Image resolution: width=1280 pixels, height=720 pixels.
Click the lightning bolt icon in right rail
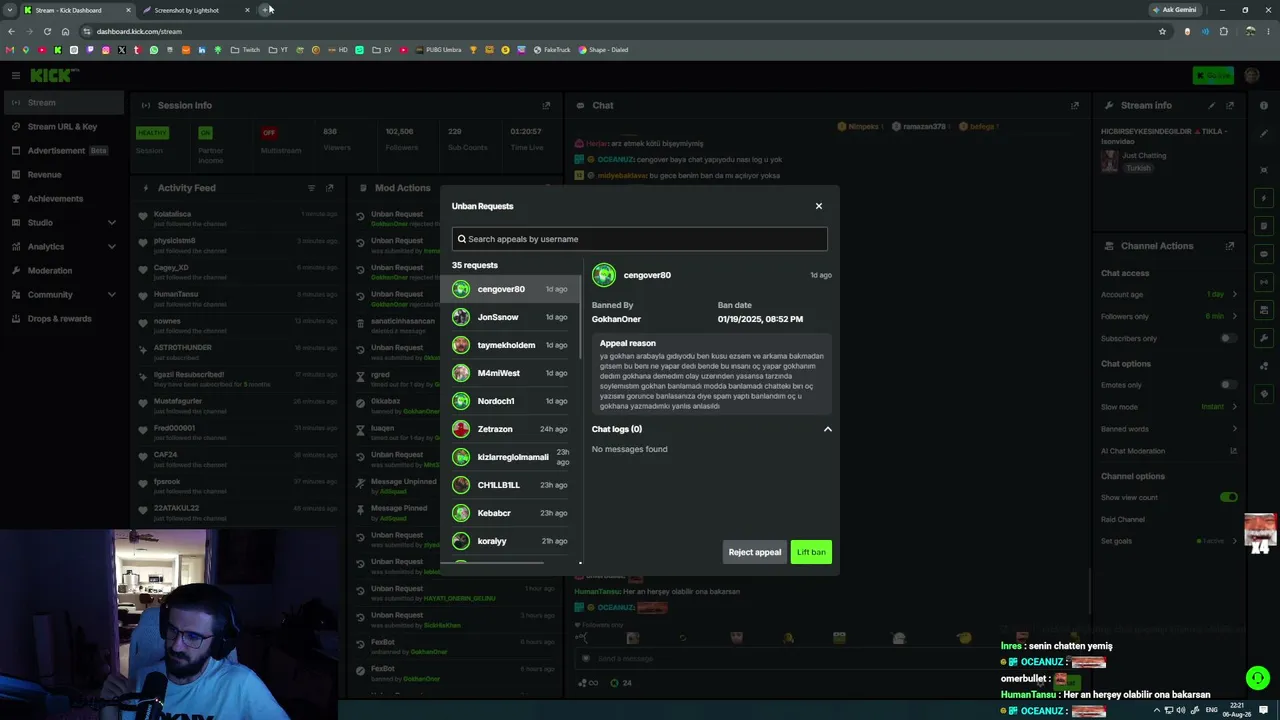[1265, 198]
